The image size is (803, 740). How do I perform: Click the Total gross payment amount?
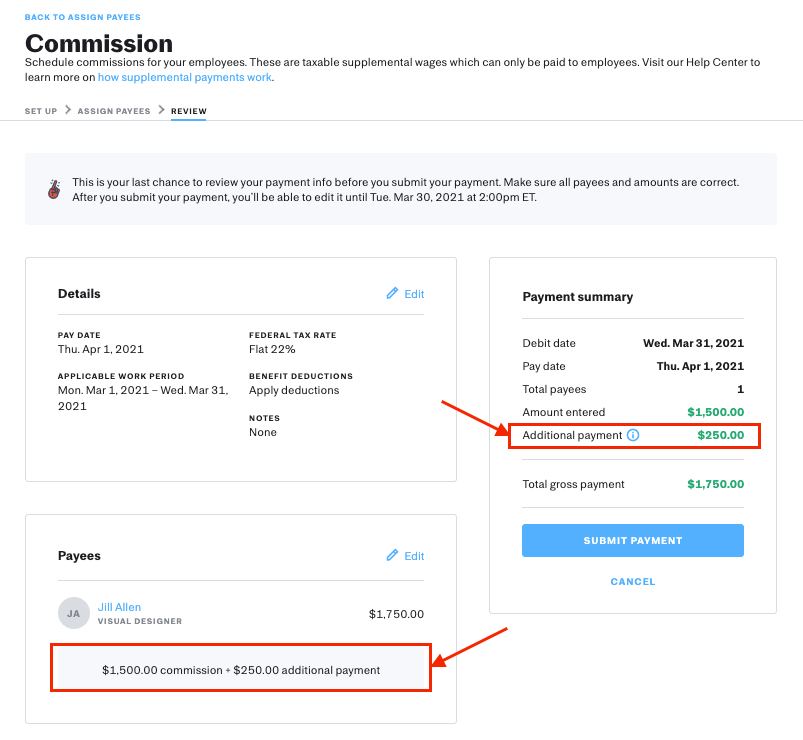(x=715, y=484)
